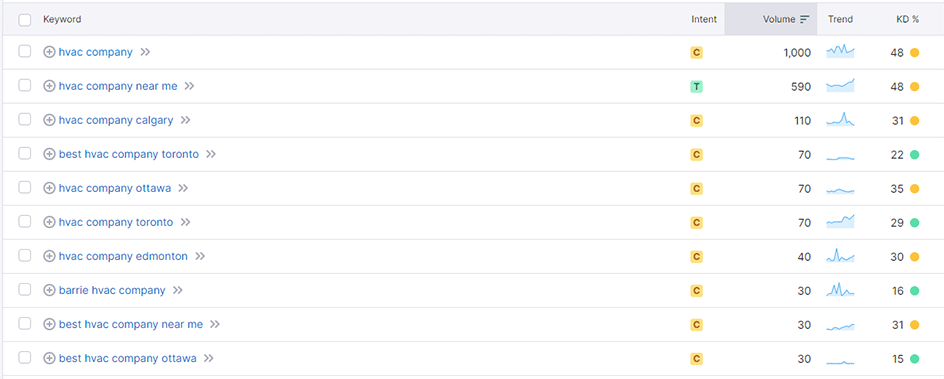Click the green KD dot for barrie hvac
944x379 pixels.
tap(914, 291)
